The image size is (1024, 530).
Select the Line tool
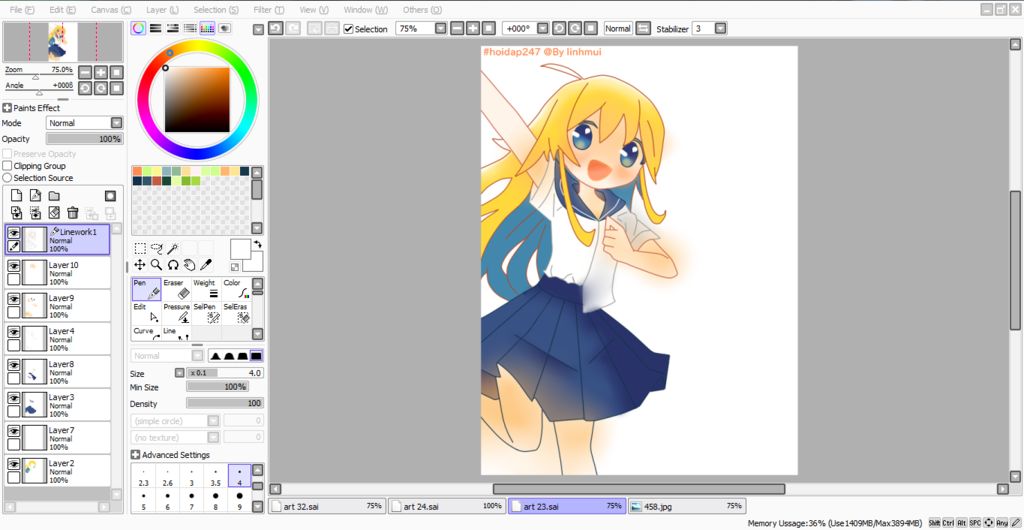point(176,333)
